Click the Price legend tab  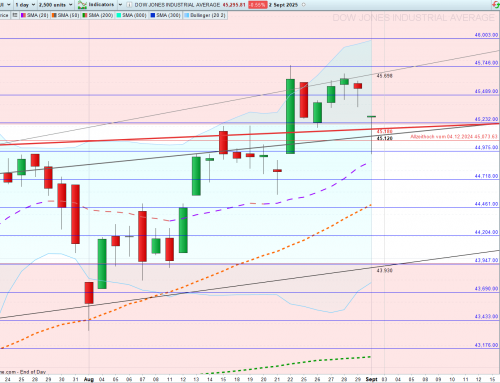click(x=4, y=15)
